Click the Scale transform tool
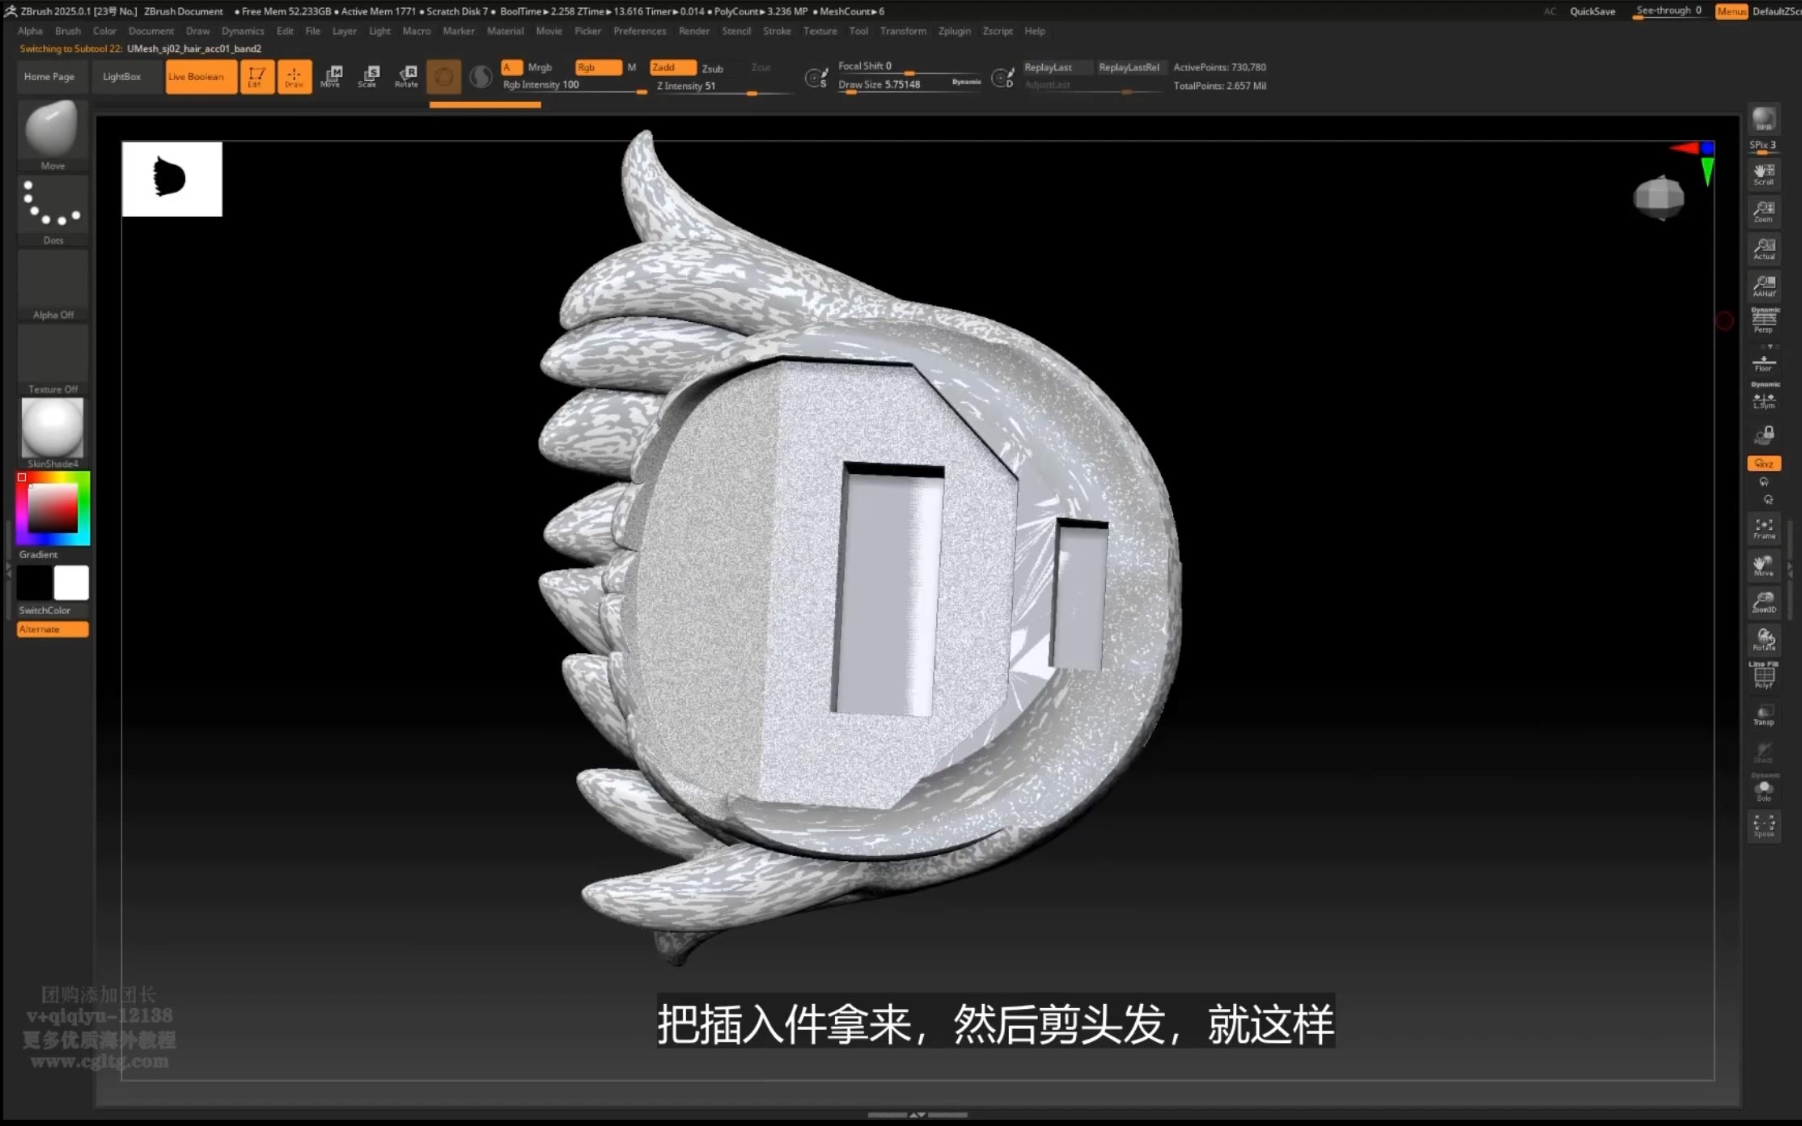The height and width of the screenshot is (1126, 1802). tap(369, 76)
